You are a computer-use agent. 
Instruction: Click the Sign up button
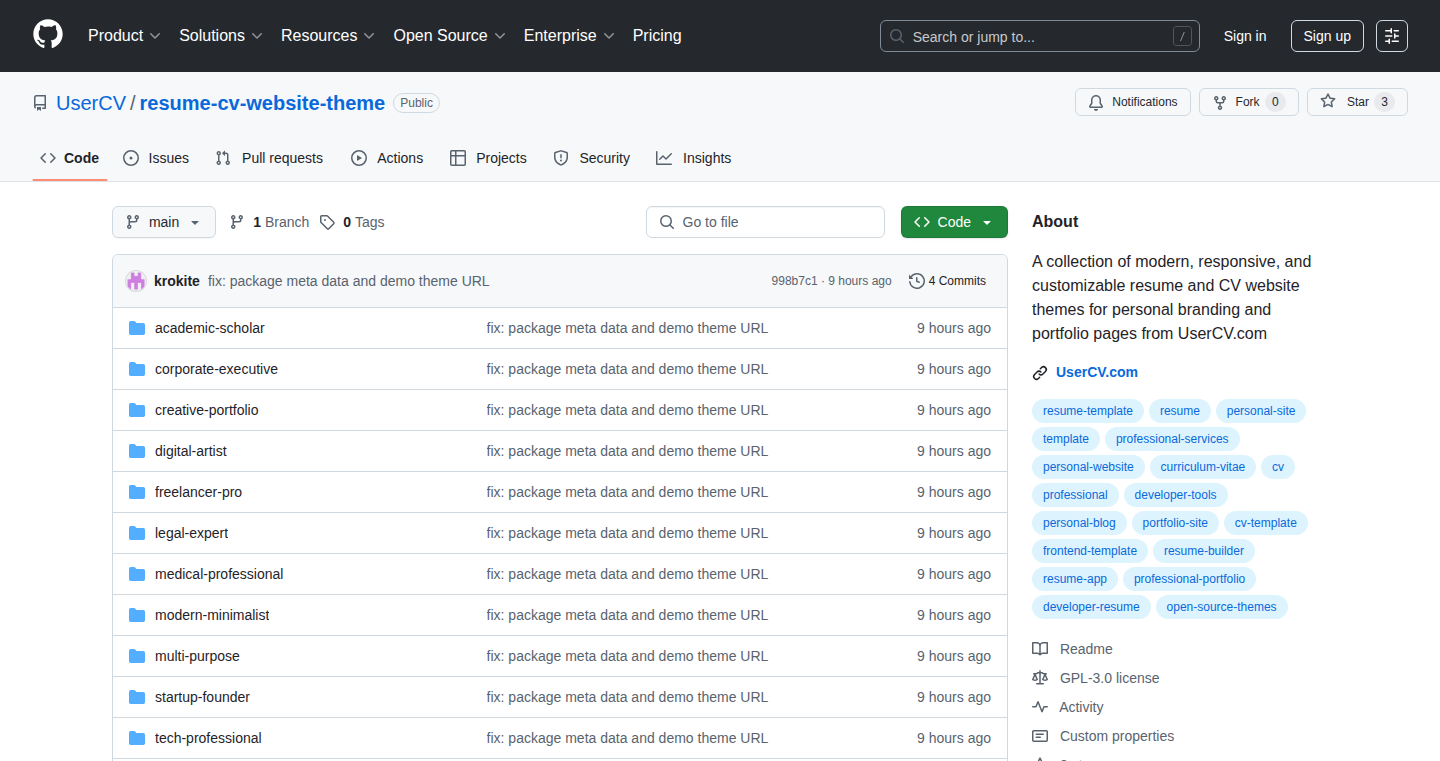pyautogui.click(x=1327, y=36)
